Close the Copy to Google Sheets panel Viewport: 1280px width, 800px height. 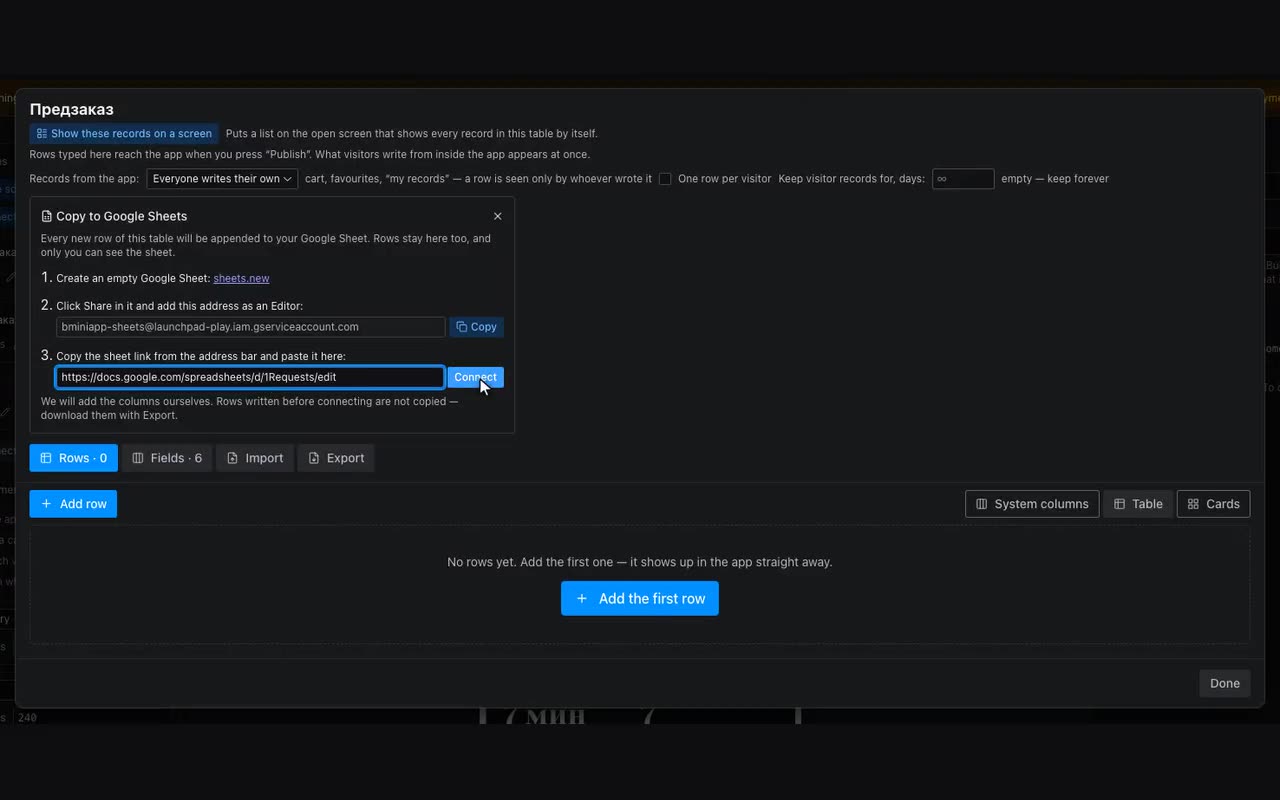(498, 216)
